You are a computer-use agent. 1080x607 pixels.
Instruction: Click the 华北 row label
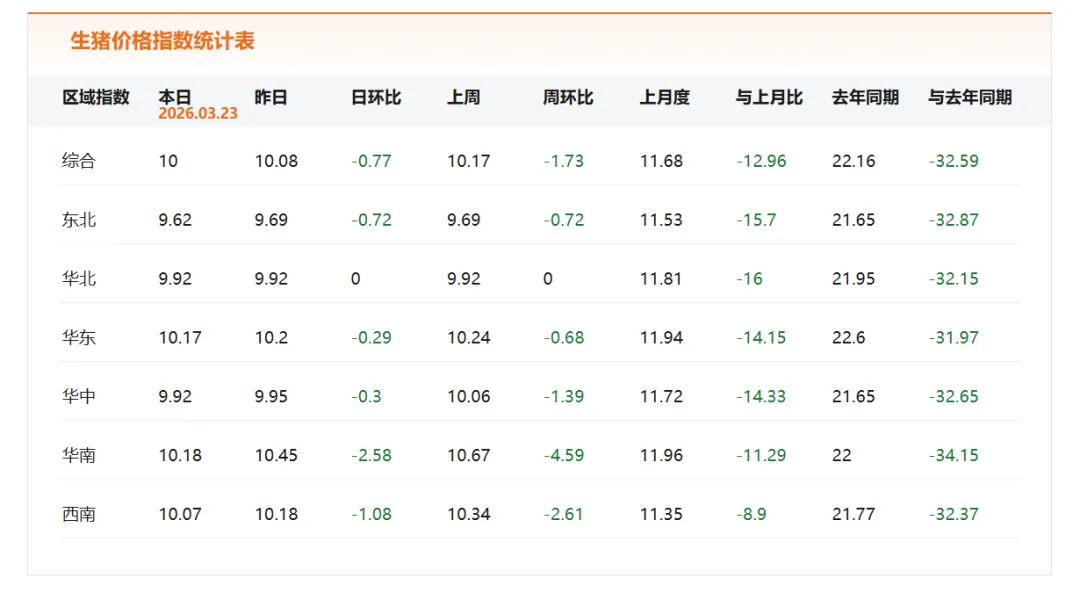pos(79,279)
